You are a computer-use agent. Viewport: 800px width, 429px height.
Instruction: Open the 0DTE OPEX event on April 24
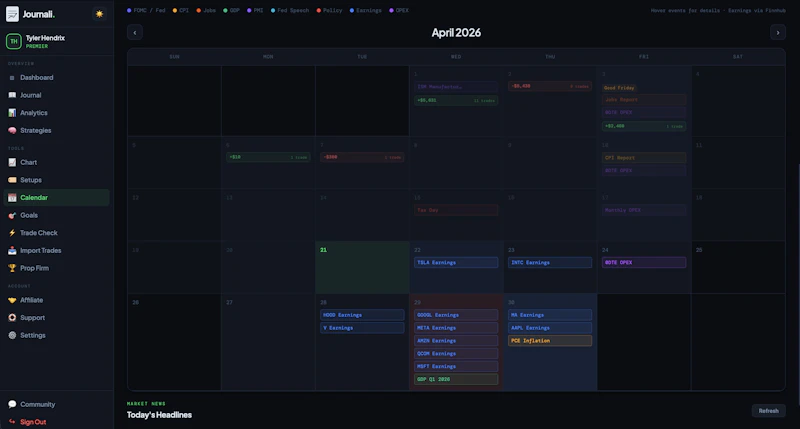[643, 263]
